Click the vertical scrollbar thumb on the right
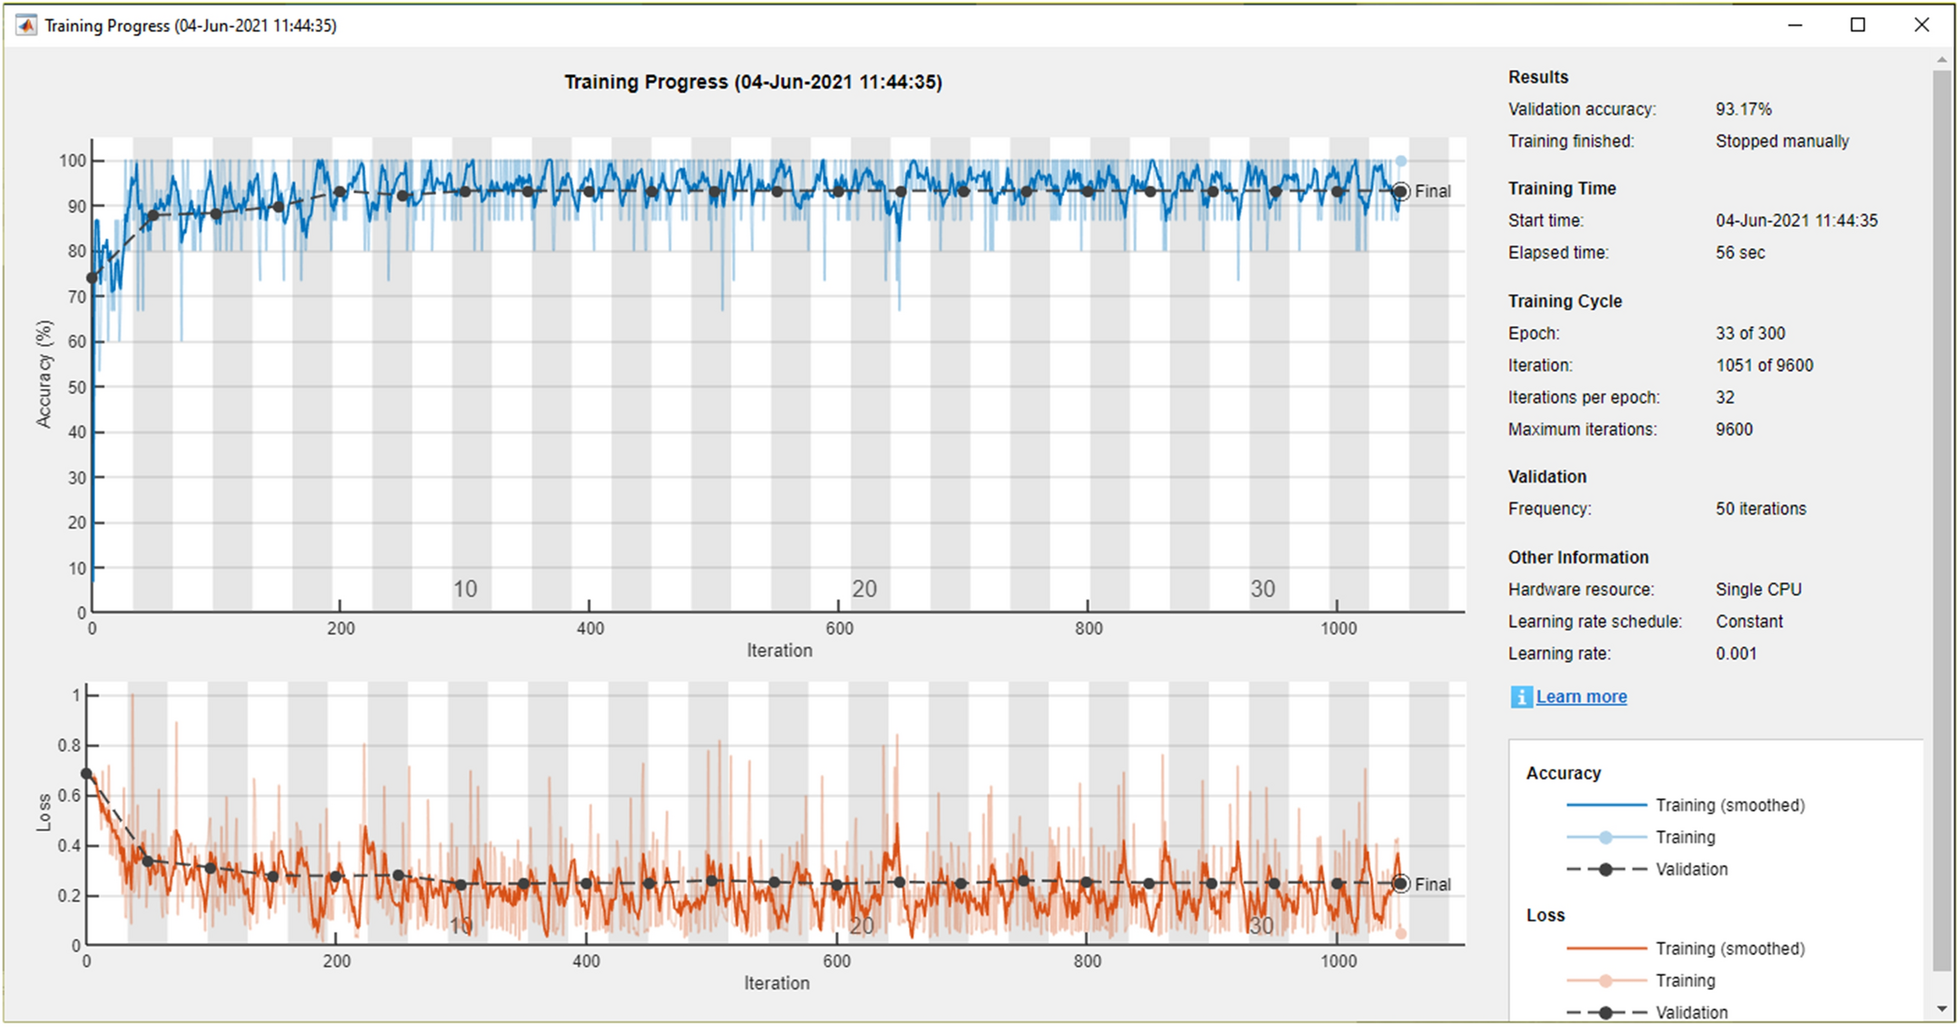 pos(1942,520)
